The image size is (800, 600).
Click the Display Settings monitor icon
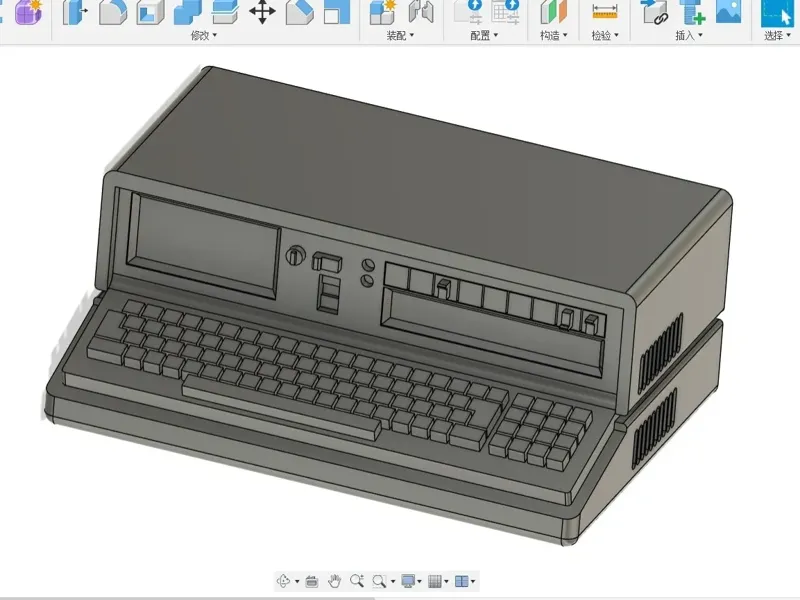(408, 581)
